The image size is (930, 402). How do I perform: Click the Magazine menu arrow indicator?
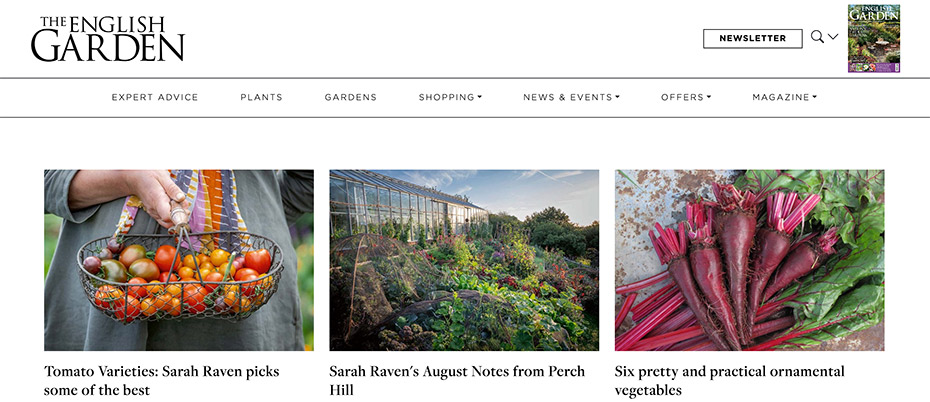tap(814, 97)
